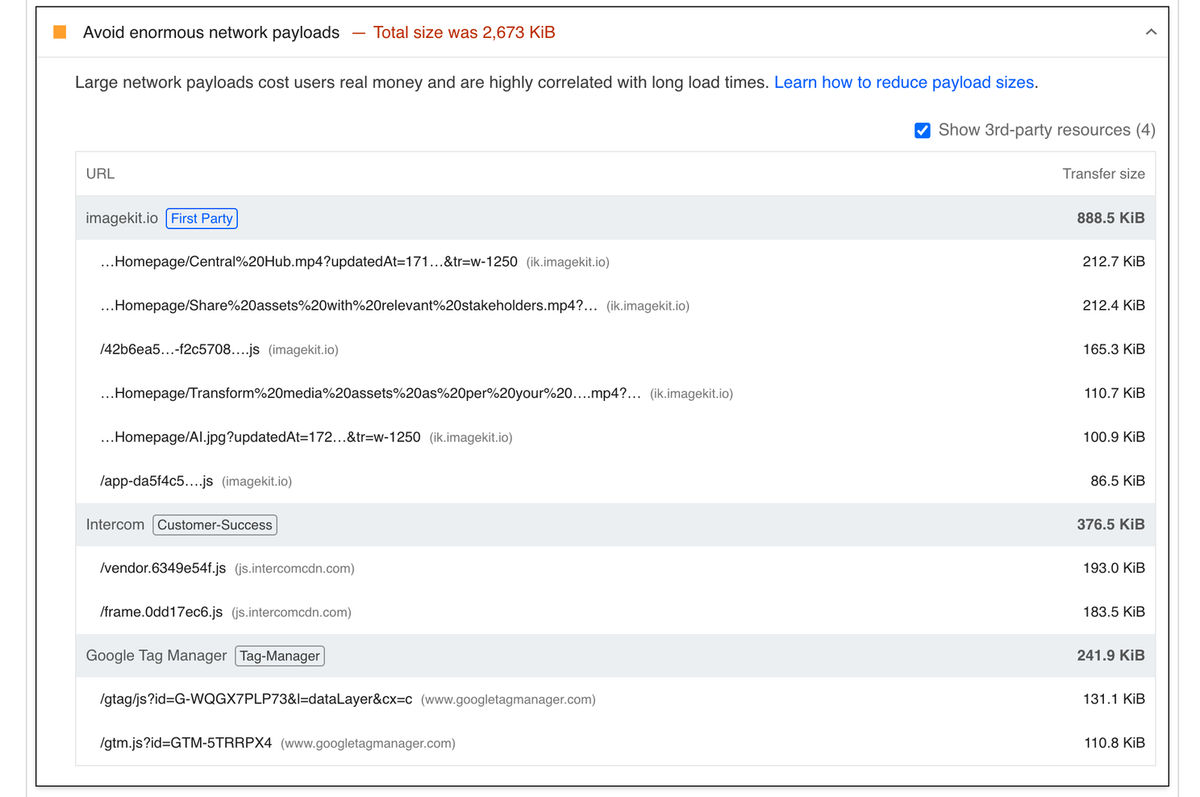Click the First Party chip for imagekit.io
1200x797 pixels.
(x=201, y=218)
